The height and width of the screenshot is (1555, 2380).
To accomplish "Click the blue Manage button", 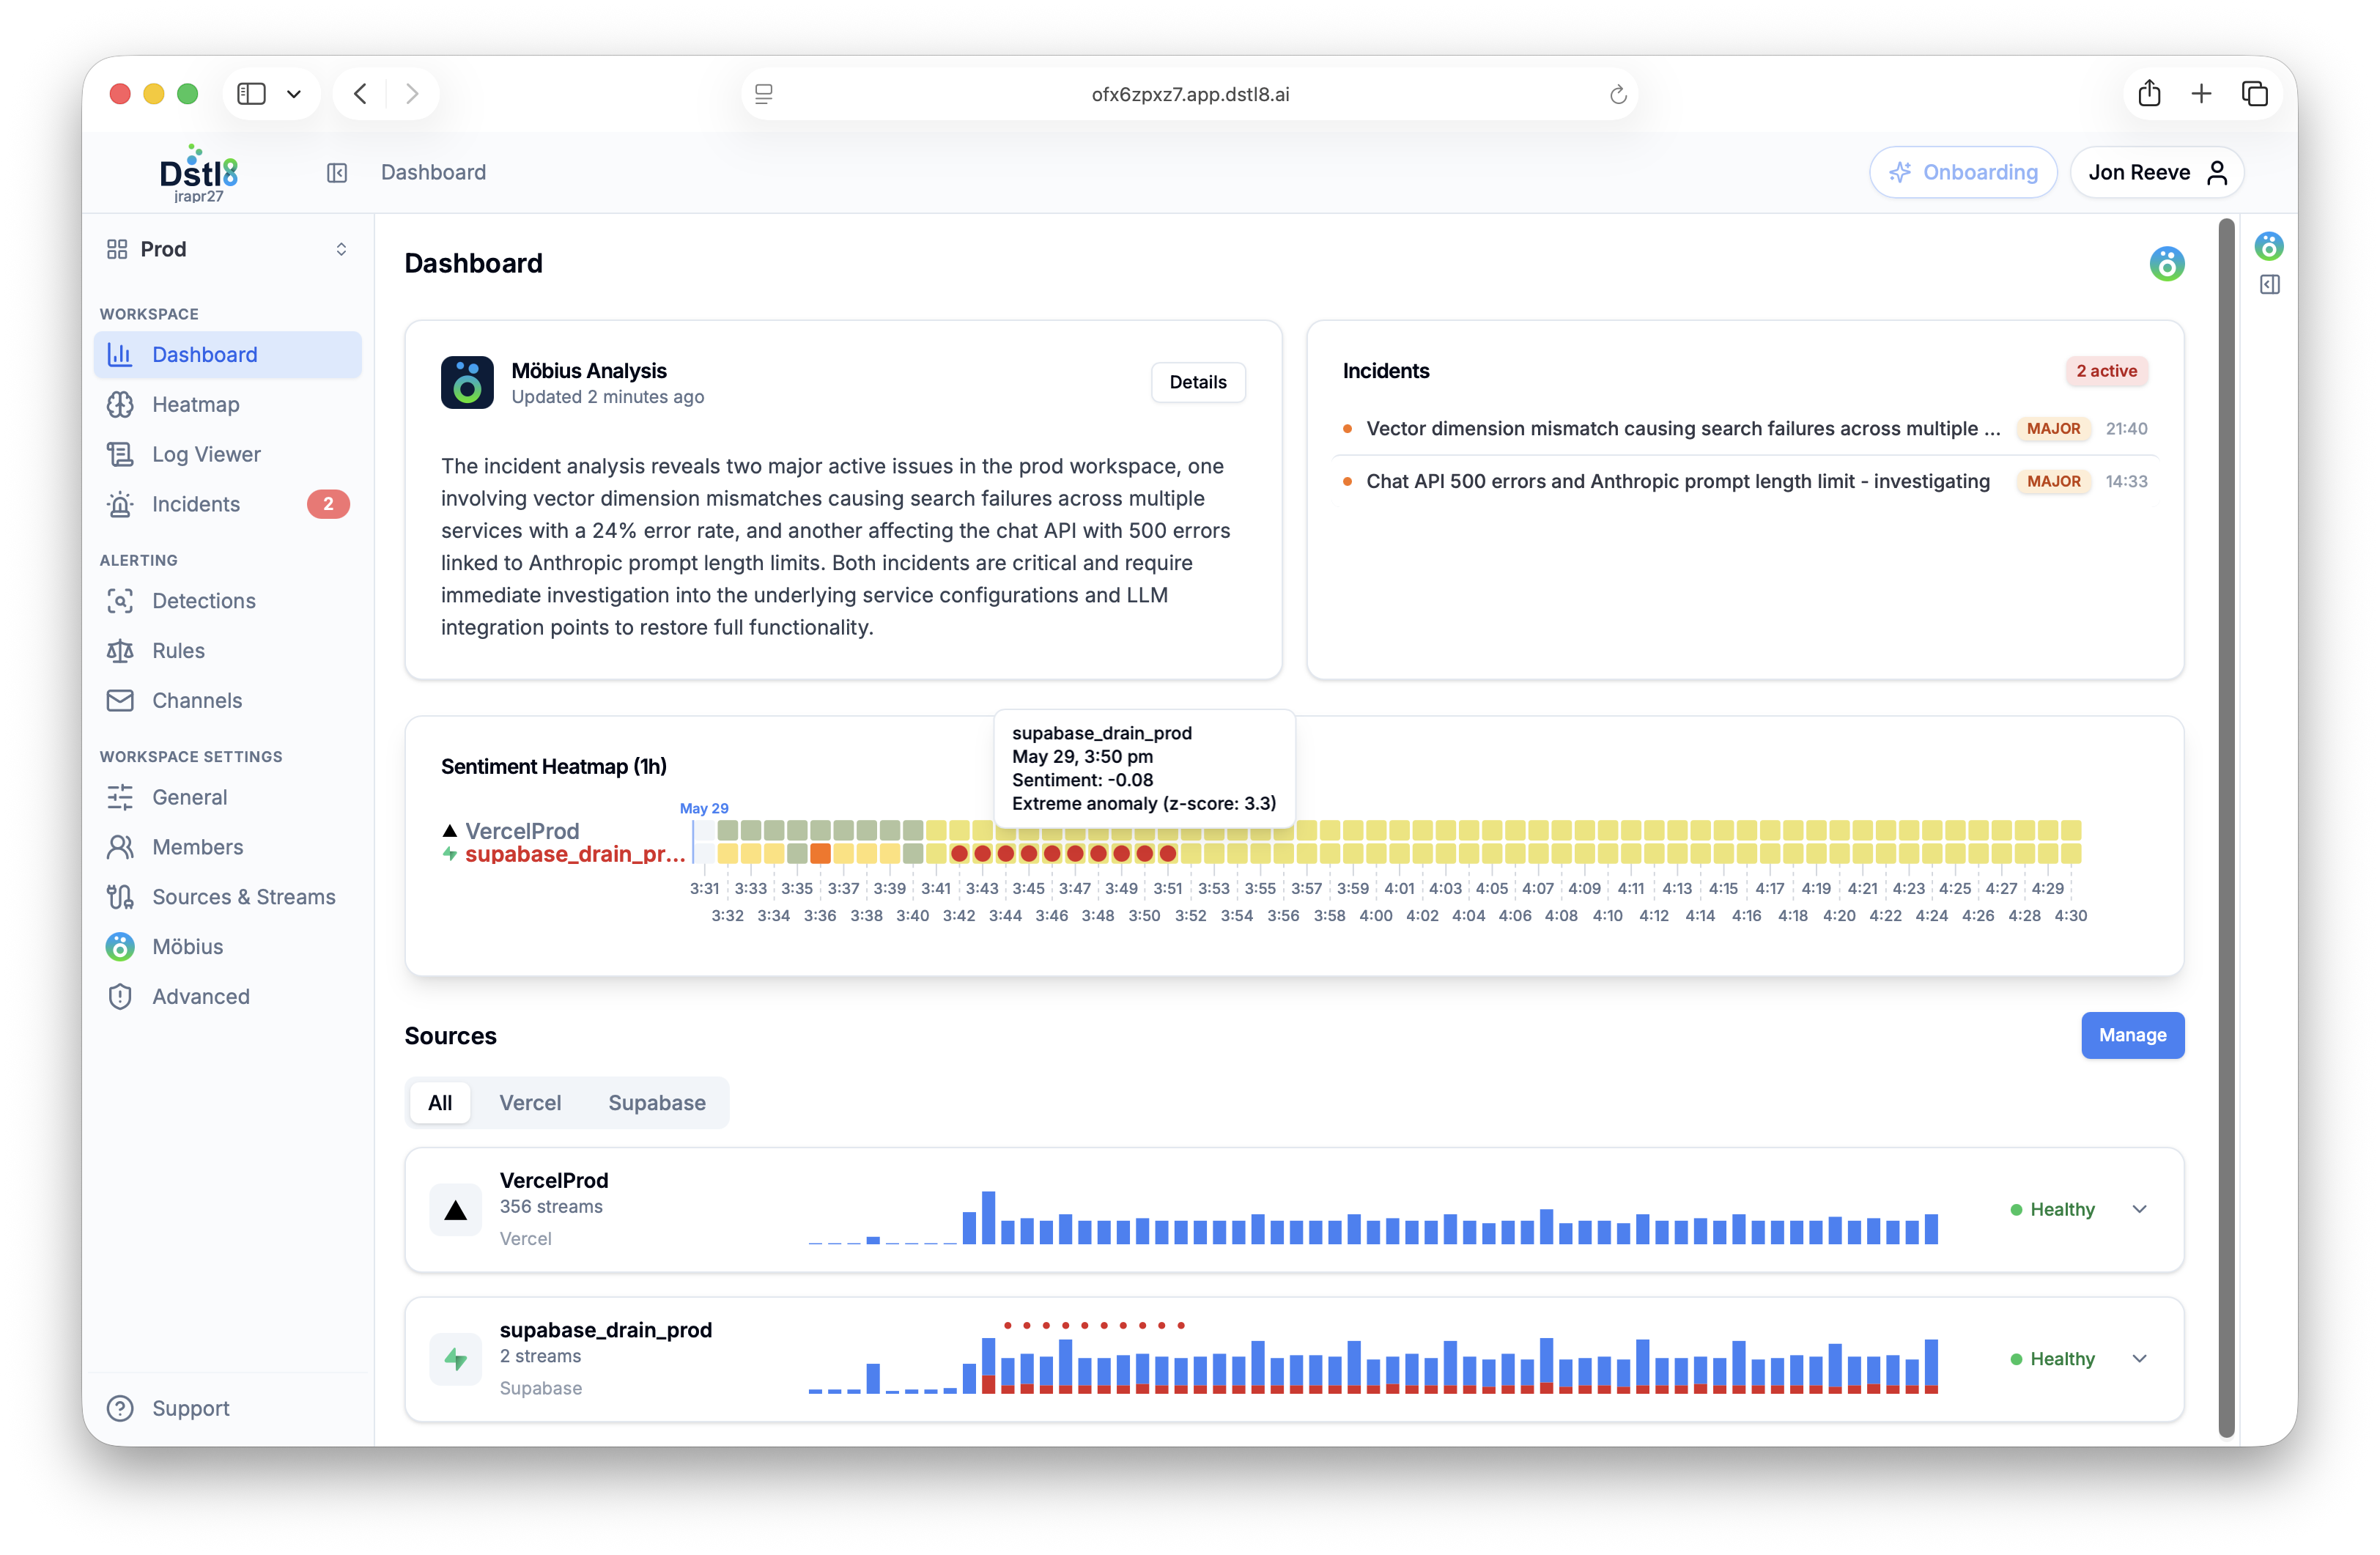I will 2132,1035.
